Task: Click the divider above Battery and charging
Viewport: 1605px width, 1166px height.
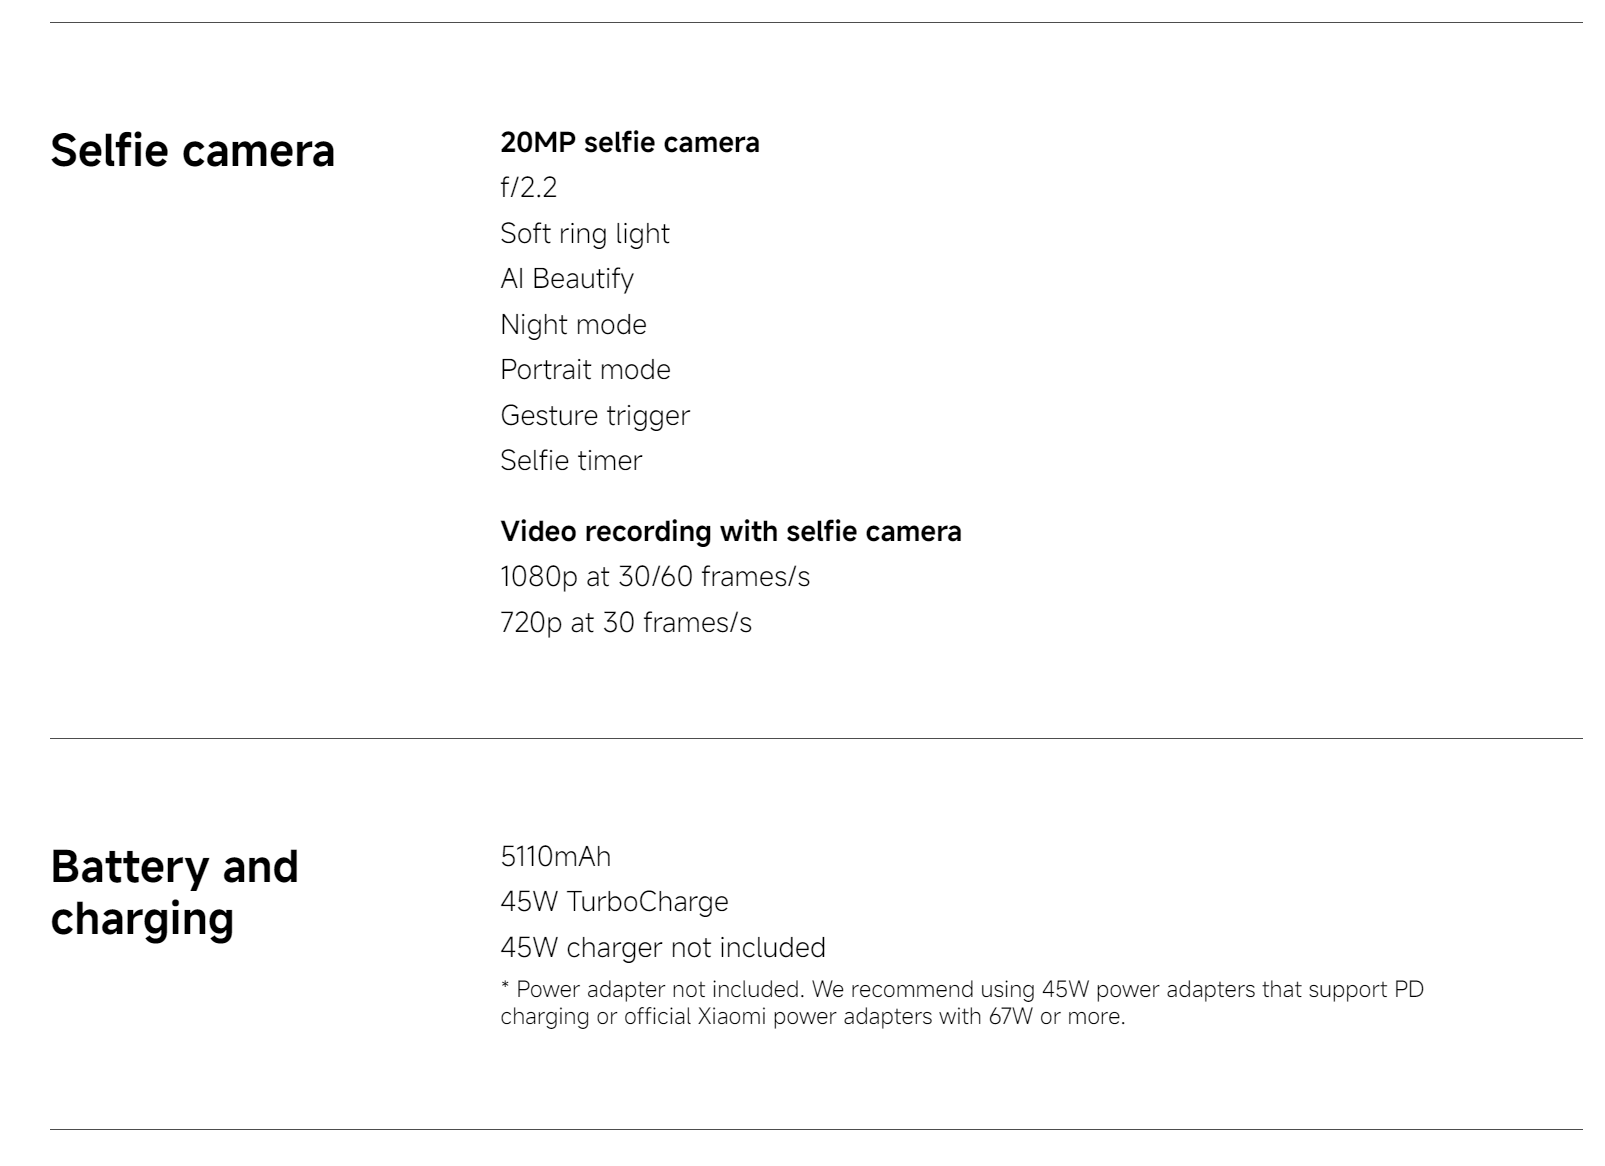Action: (816, 738)
